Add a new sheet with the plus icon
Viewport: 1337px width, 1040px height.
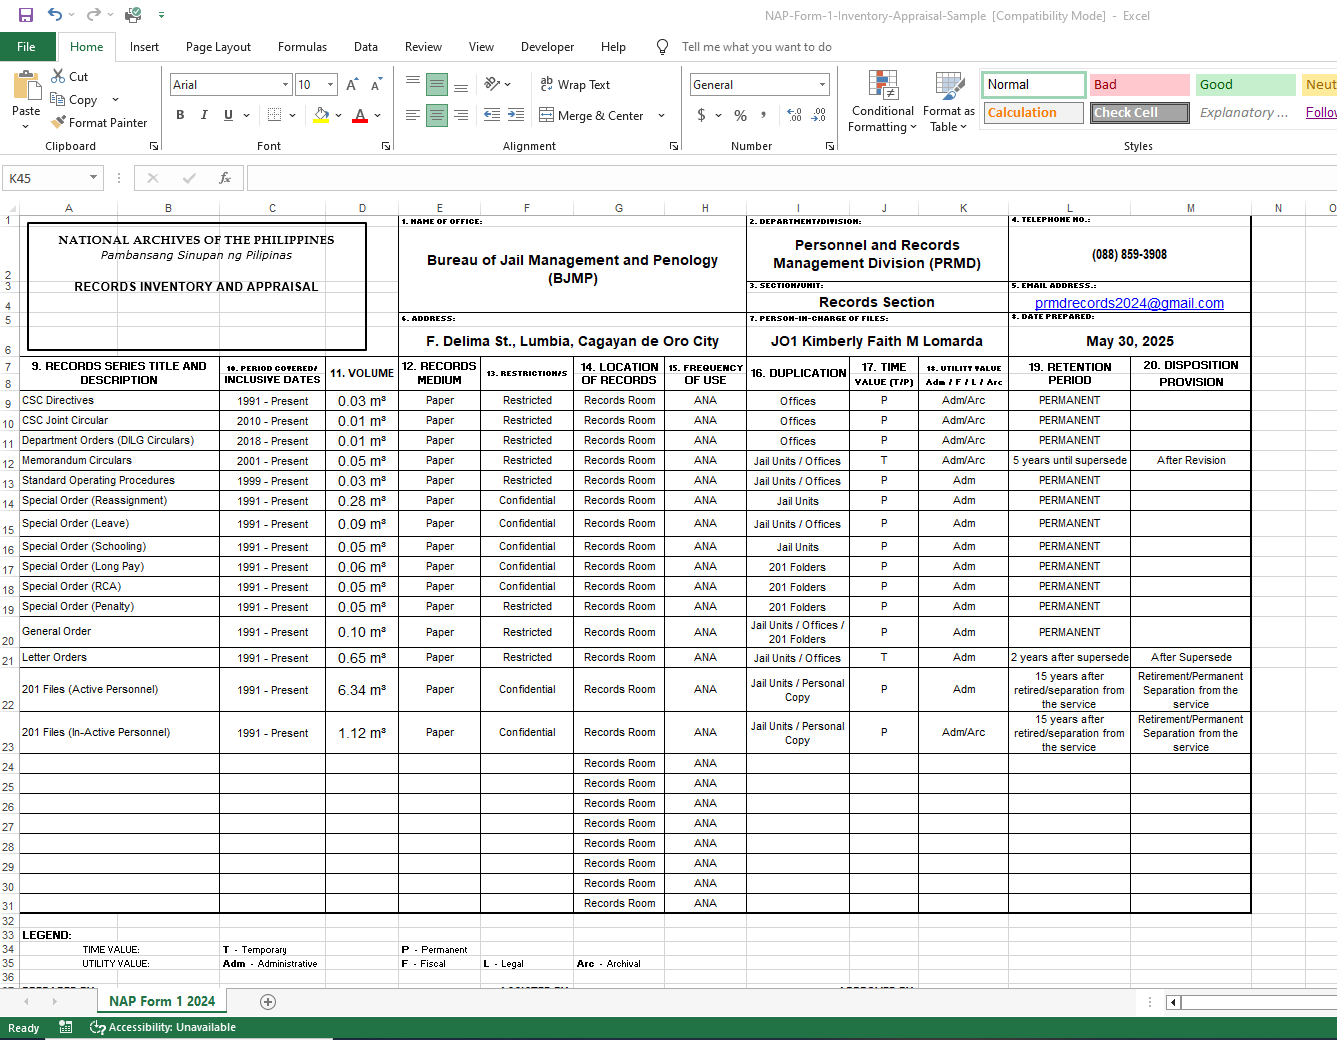[267, 1001]
